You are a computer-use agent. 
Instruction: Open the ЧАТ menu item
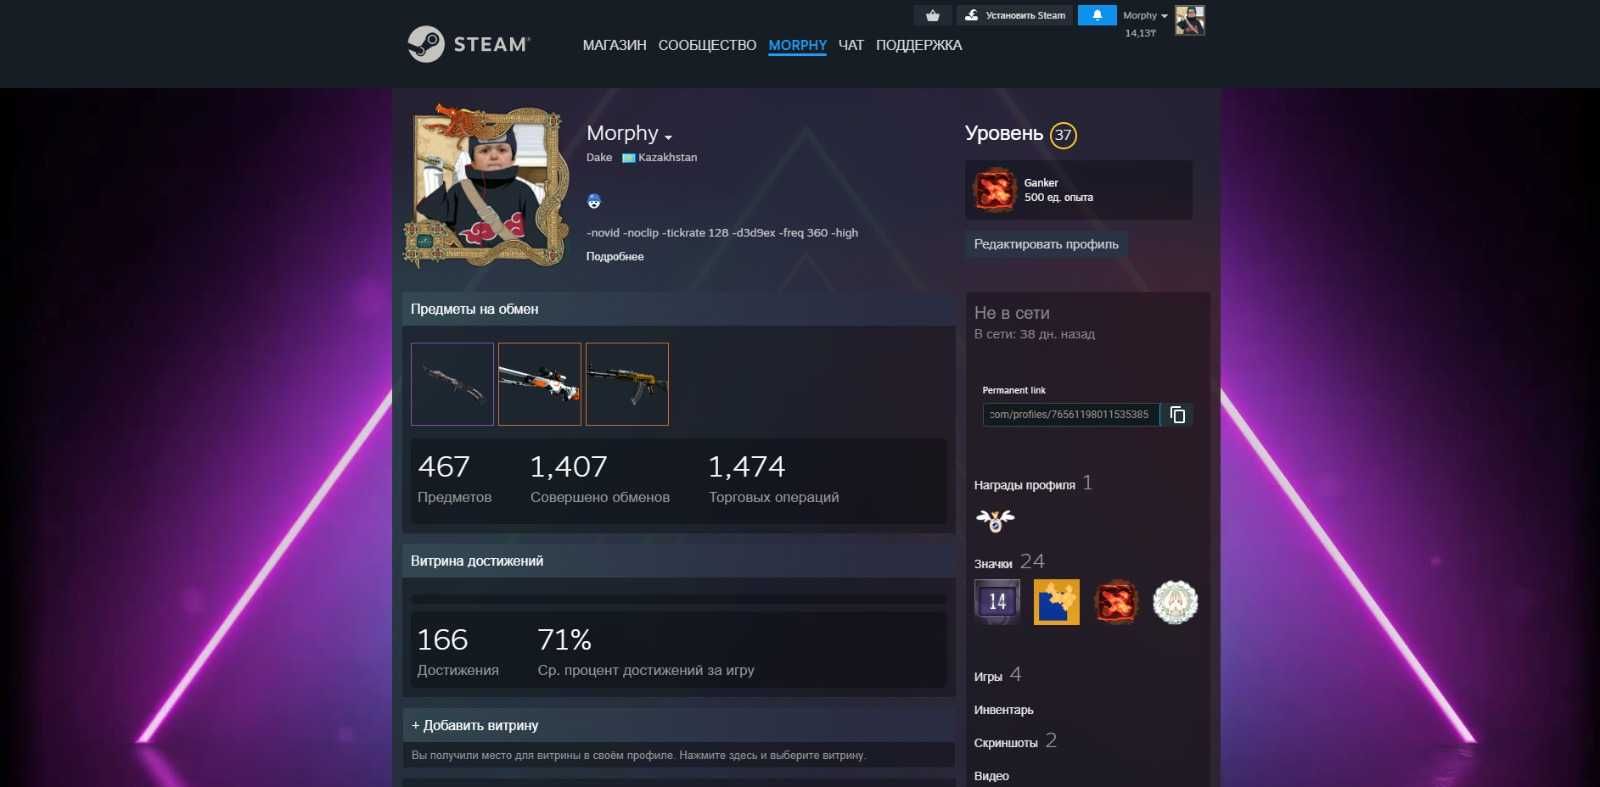[851, 45]
